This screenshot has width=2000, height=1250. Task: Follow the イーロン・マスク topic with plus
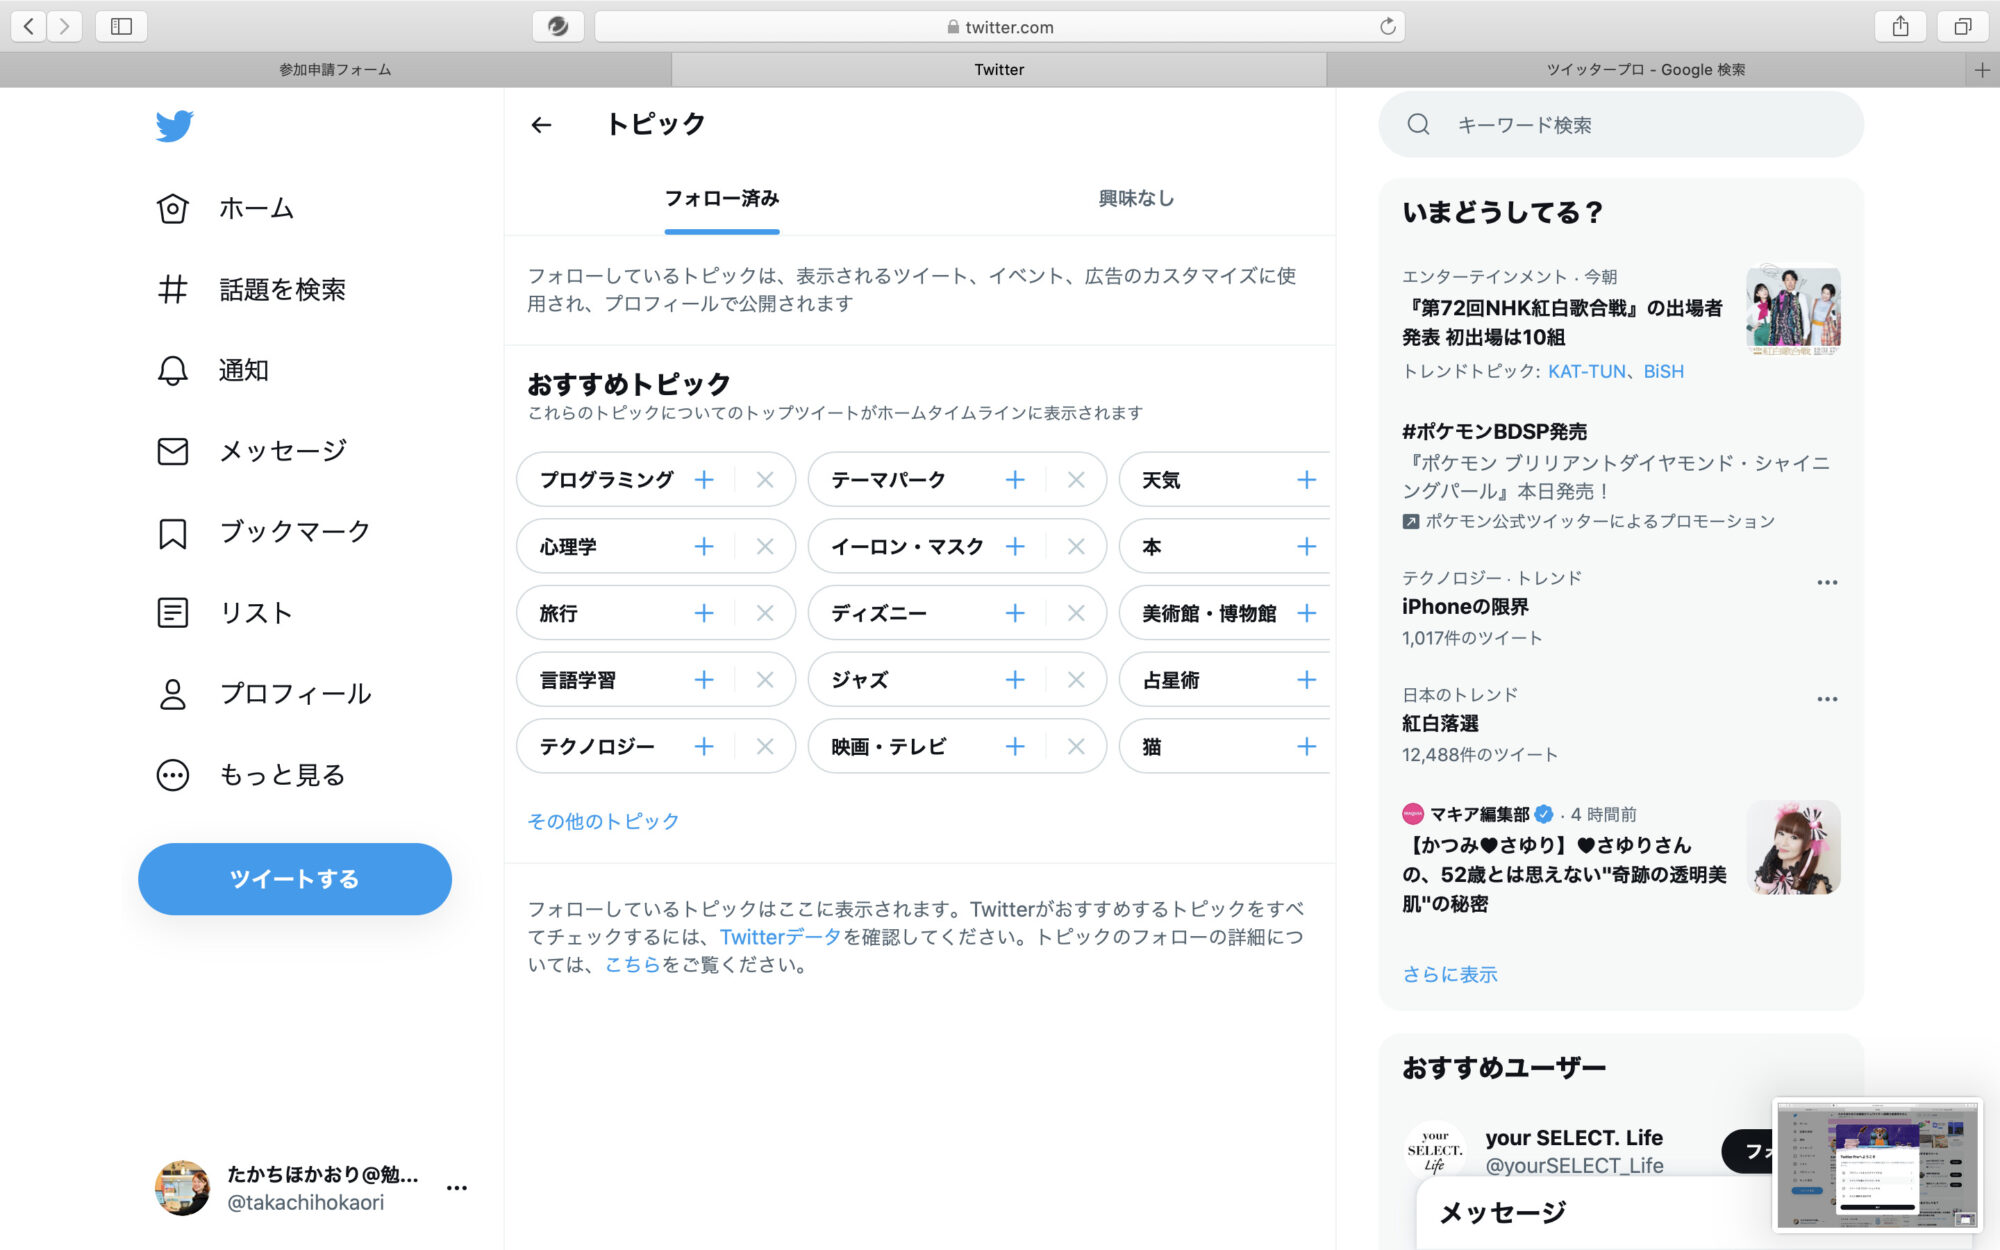tap(1015, 546)
